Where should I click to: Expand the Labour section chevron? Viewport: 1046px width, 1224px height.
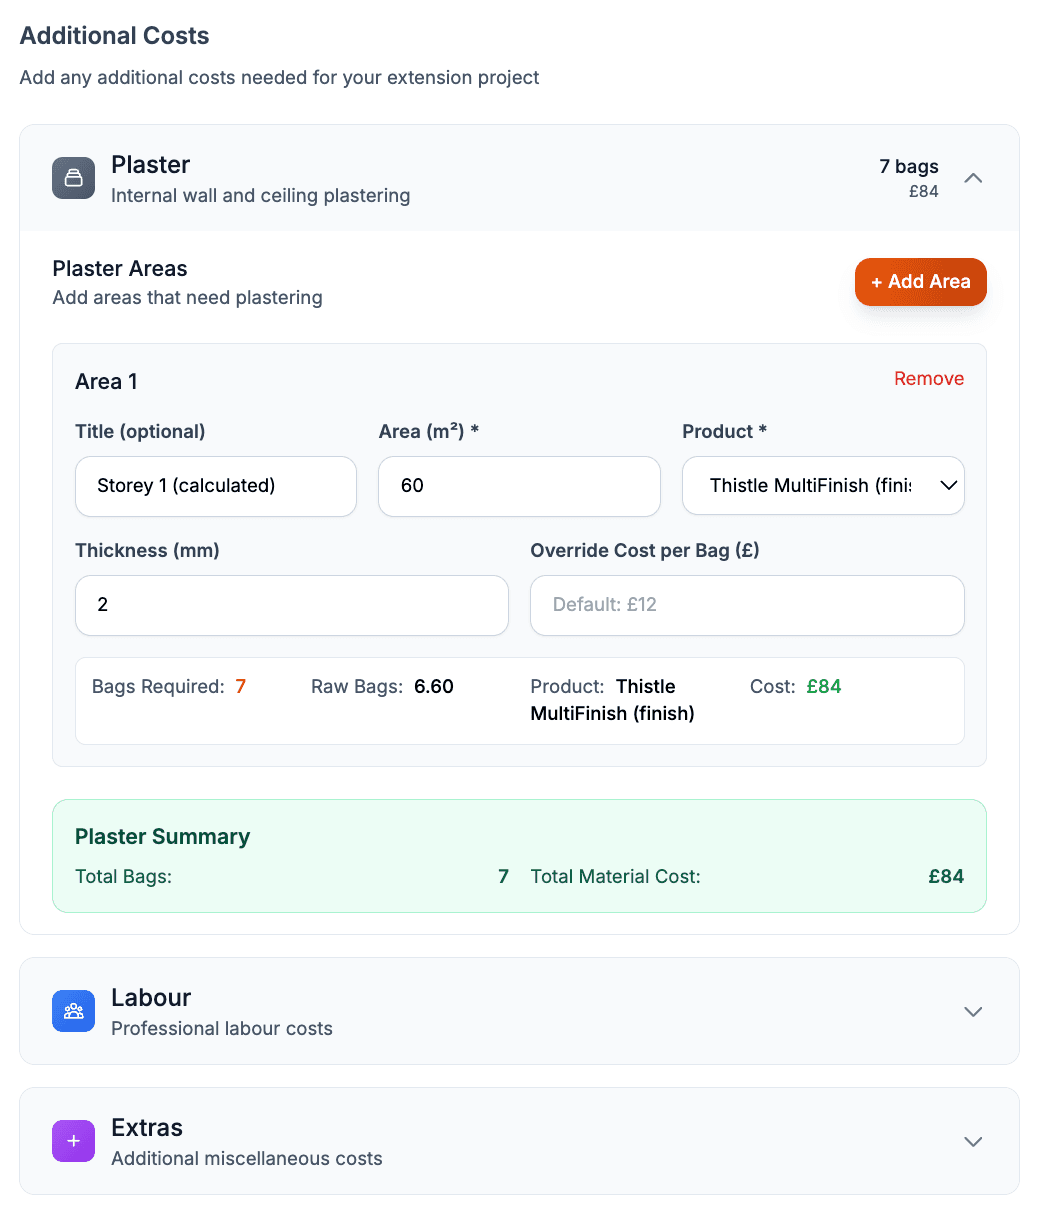973,1012
